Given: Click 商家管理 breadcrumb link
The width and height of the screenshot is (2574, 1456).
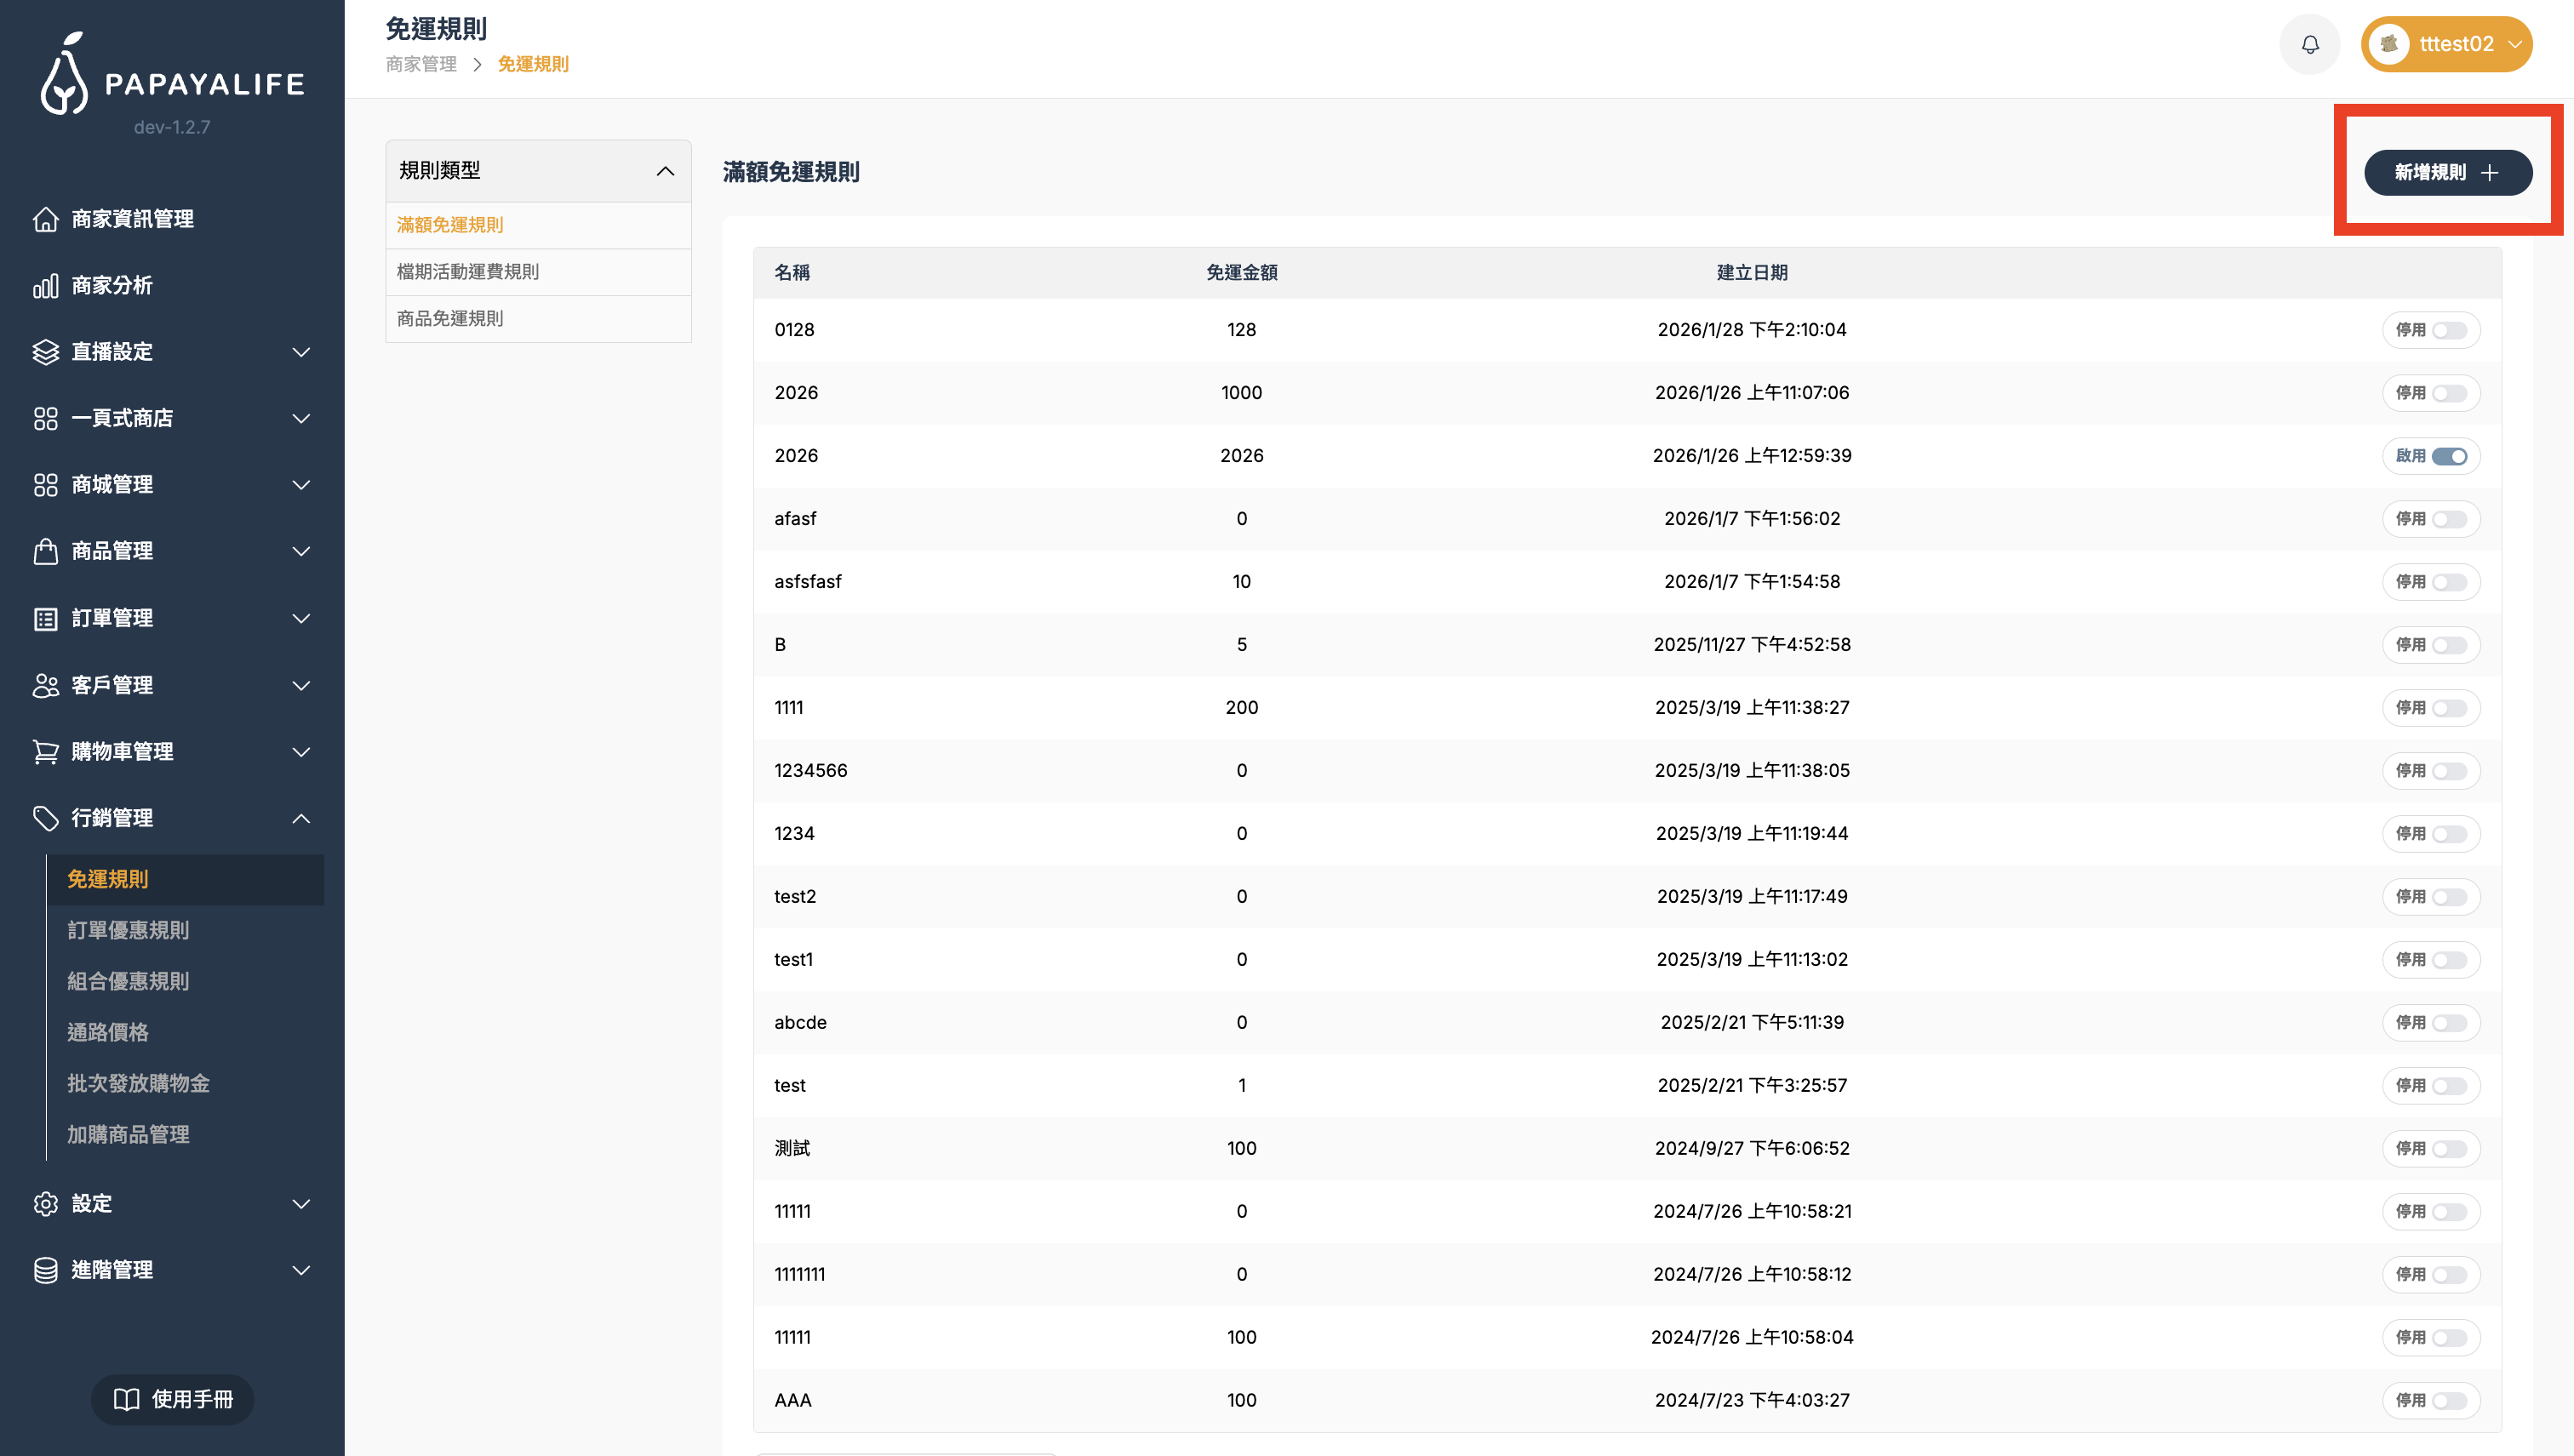Looking at the screenshot, I should click(x=421, y=64).
